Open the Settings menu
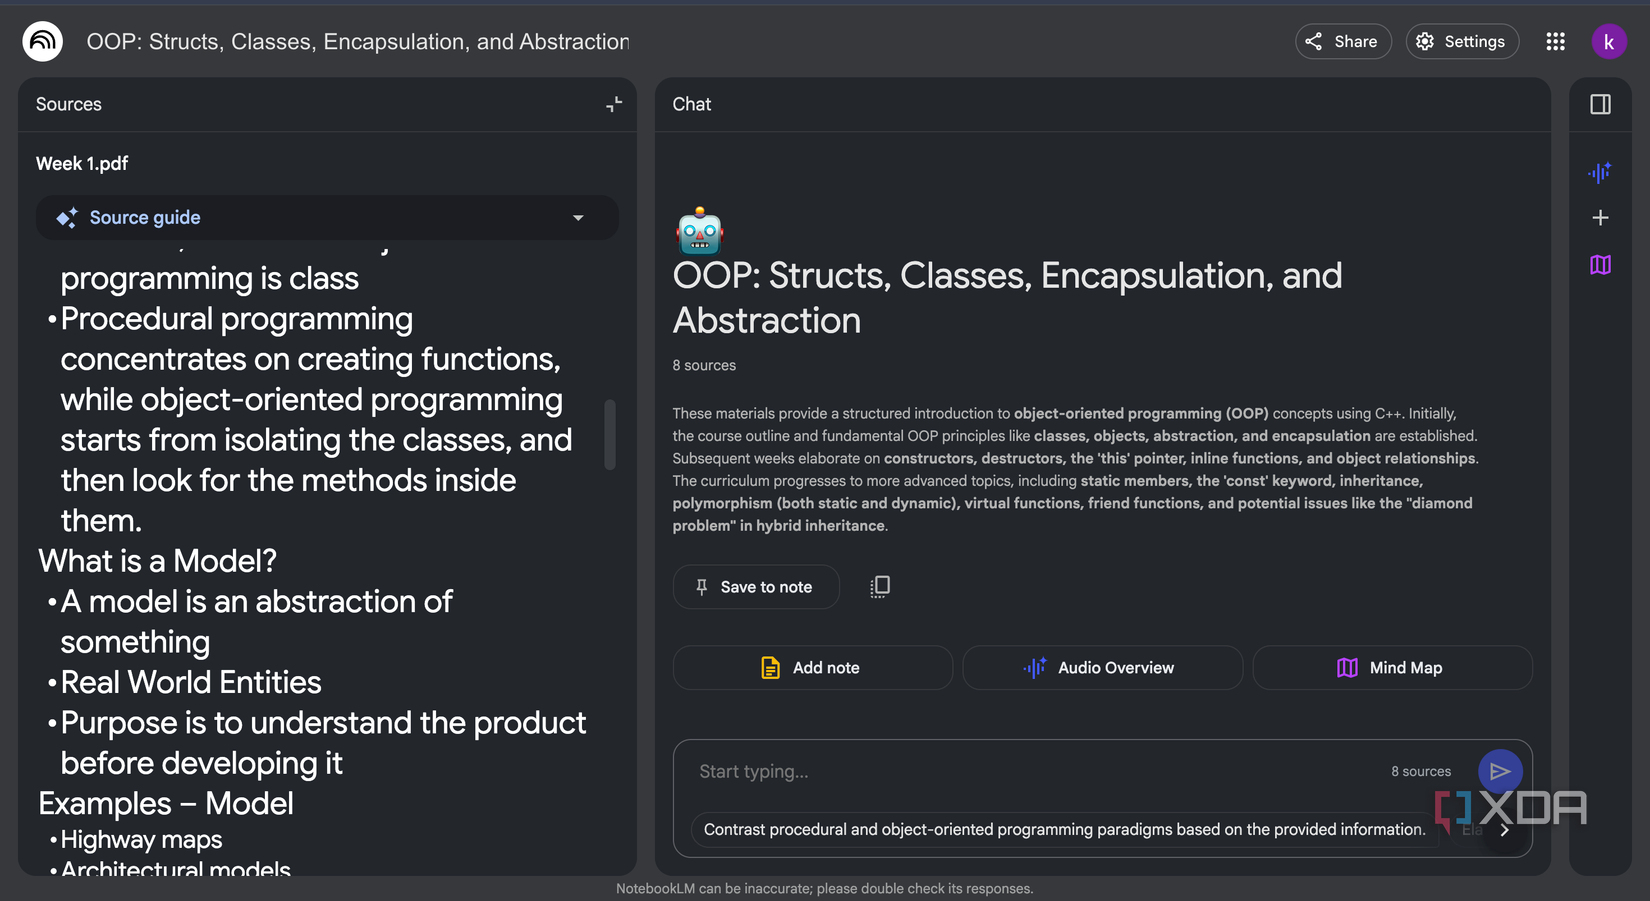The image size is (1650, 901). point(1462,41)
